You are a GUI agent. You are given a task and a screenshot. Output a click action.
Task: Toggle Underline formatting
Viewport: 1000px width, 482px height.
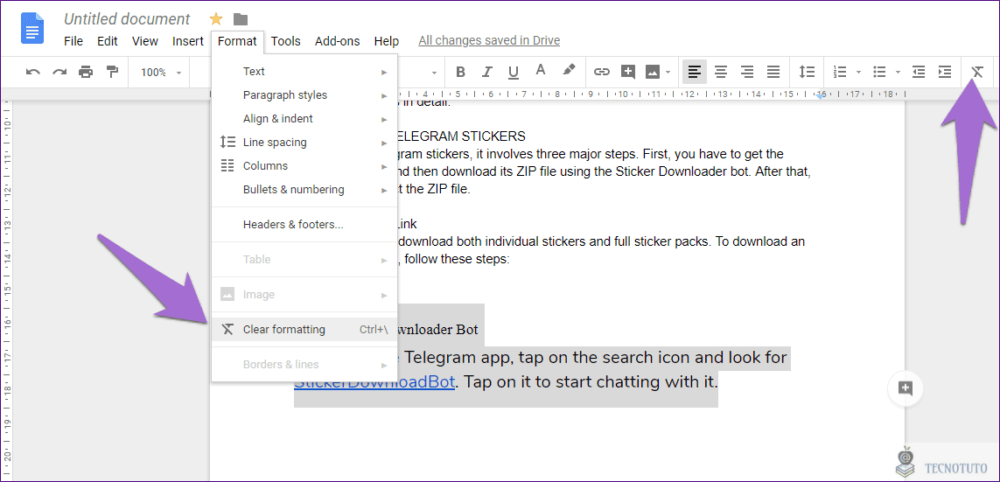513,72
